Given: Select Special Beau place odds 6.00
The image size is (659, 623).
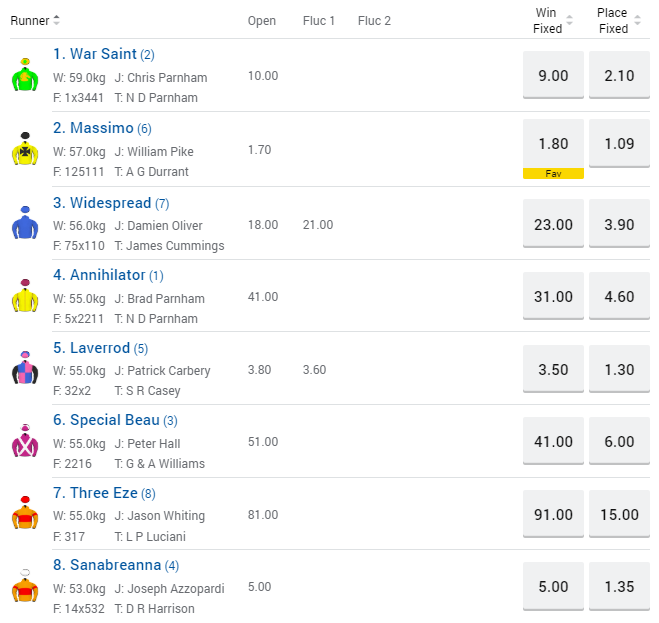Looking at the screenshot, I should tap(619, 442).
